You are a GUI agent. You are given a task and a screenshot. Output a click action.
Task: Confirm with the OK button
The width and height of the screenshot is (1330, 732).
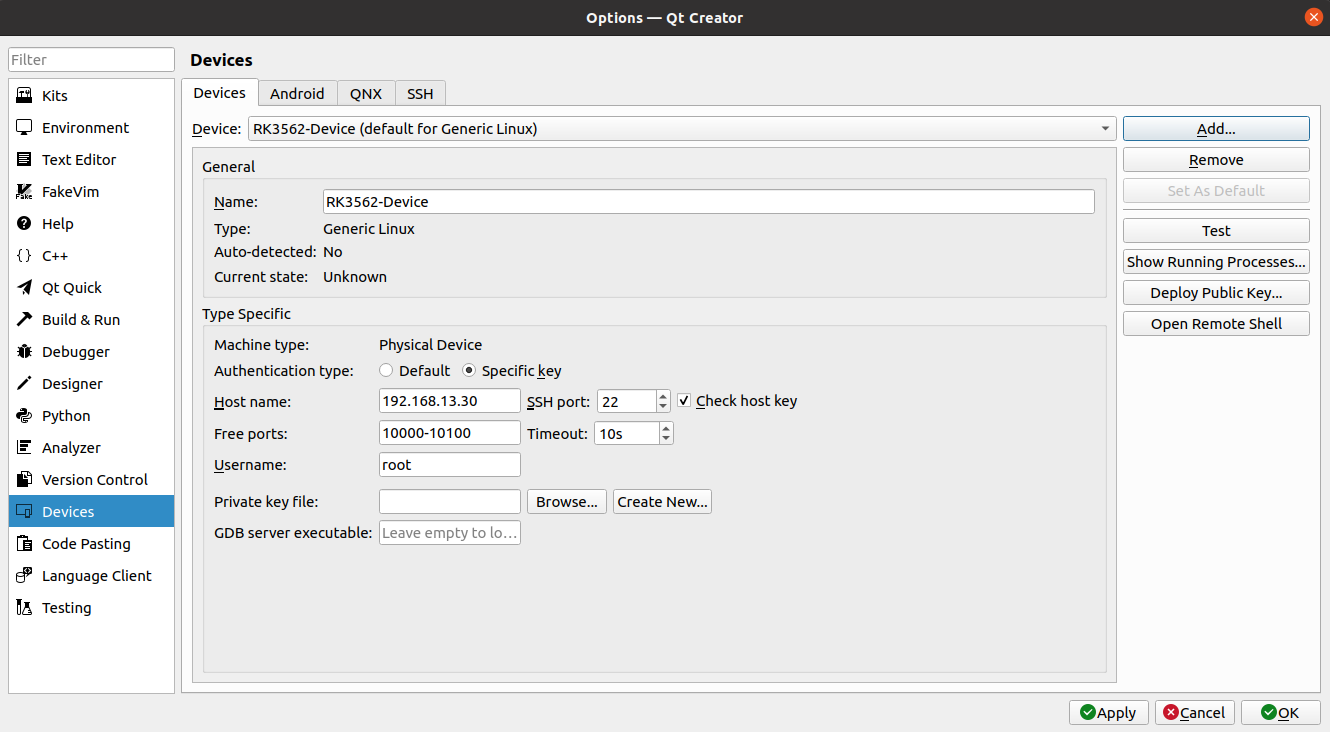(x=1280, y=713)
